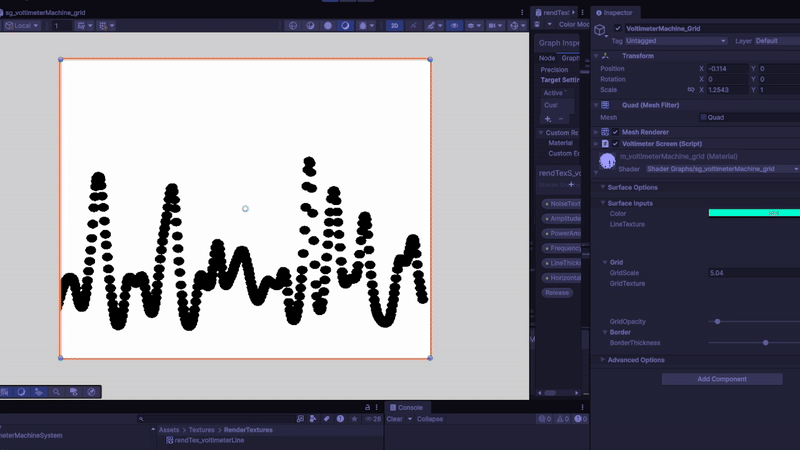Toggle VoltimeterMachine_Grid active checkbox
The image size is (800, 450).
pos(618,29)
